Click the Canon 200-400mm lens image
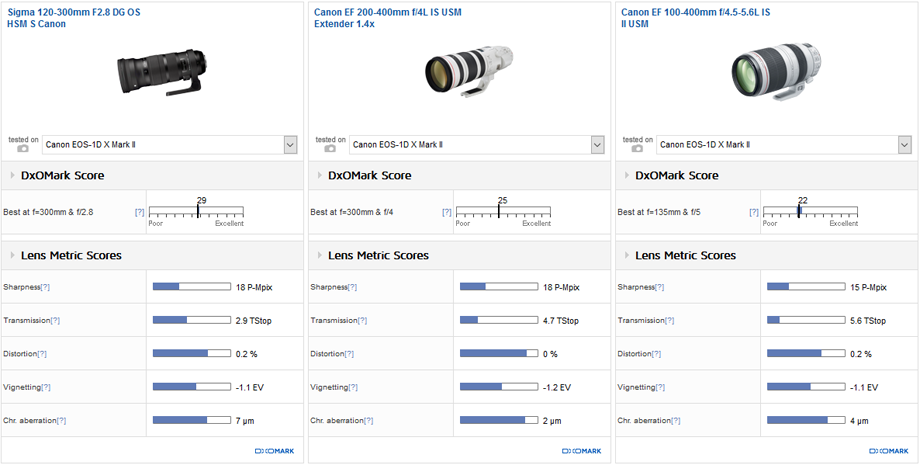 469,70
